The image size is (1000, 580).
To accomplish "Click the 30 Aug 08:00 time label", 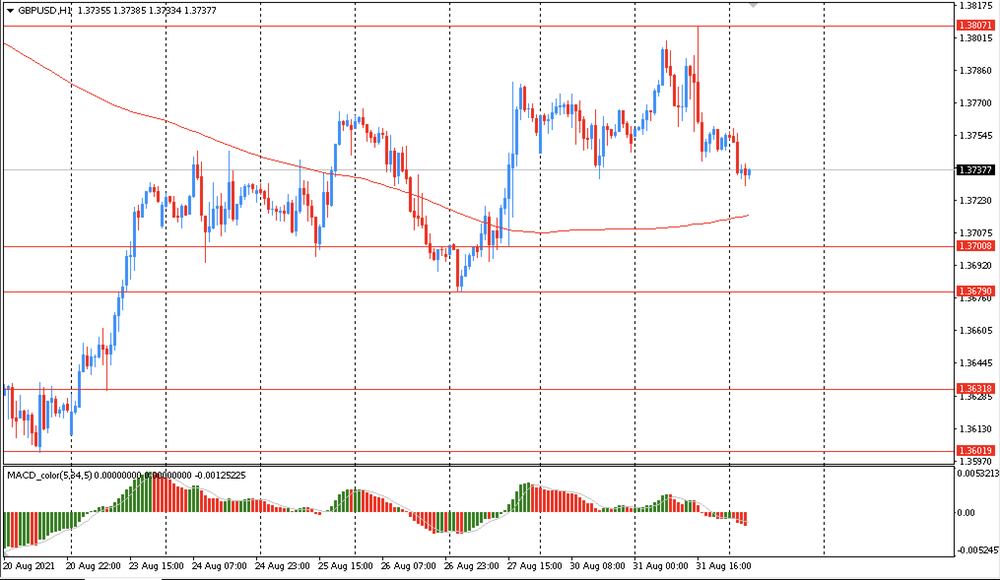I will tap(598, 566).
